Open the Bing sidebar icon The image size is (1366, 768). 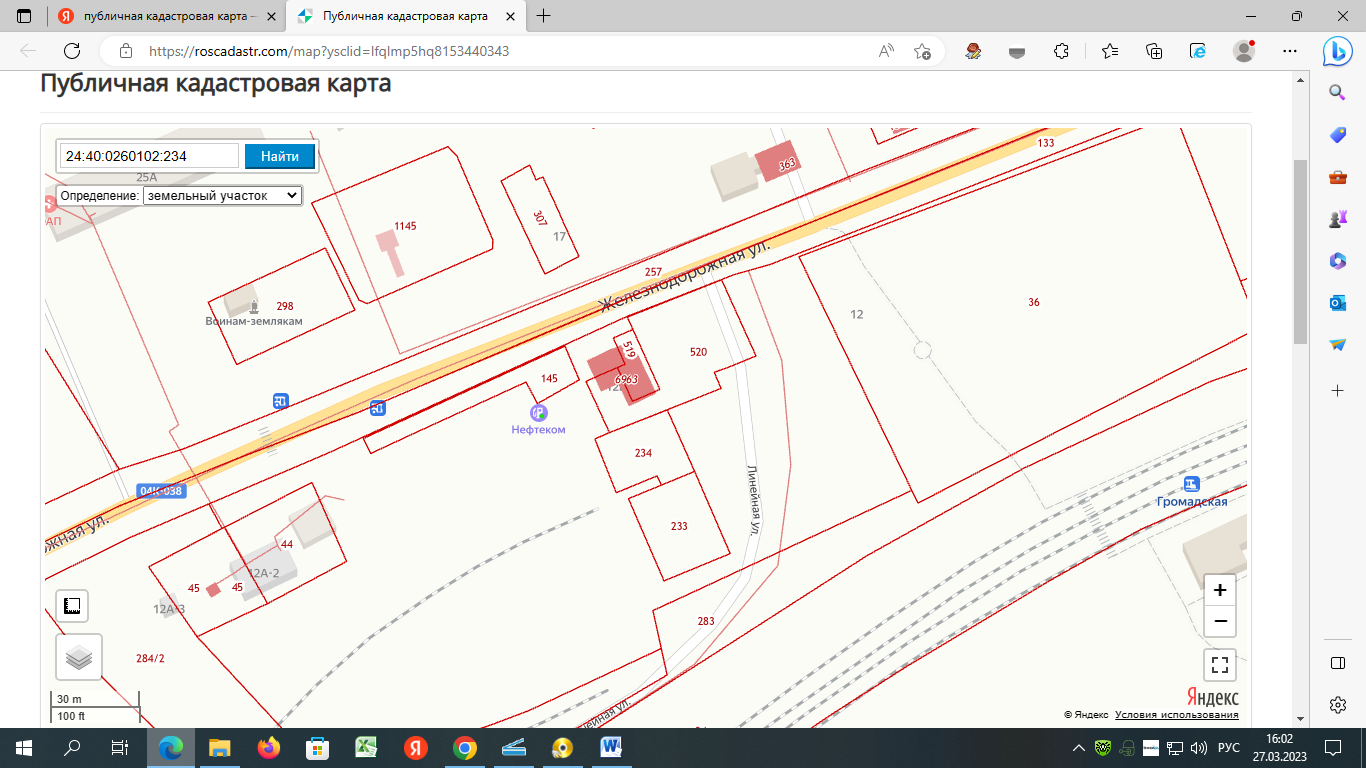coord(1338,51)
